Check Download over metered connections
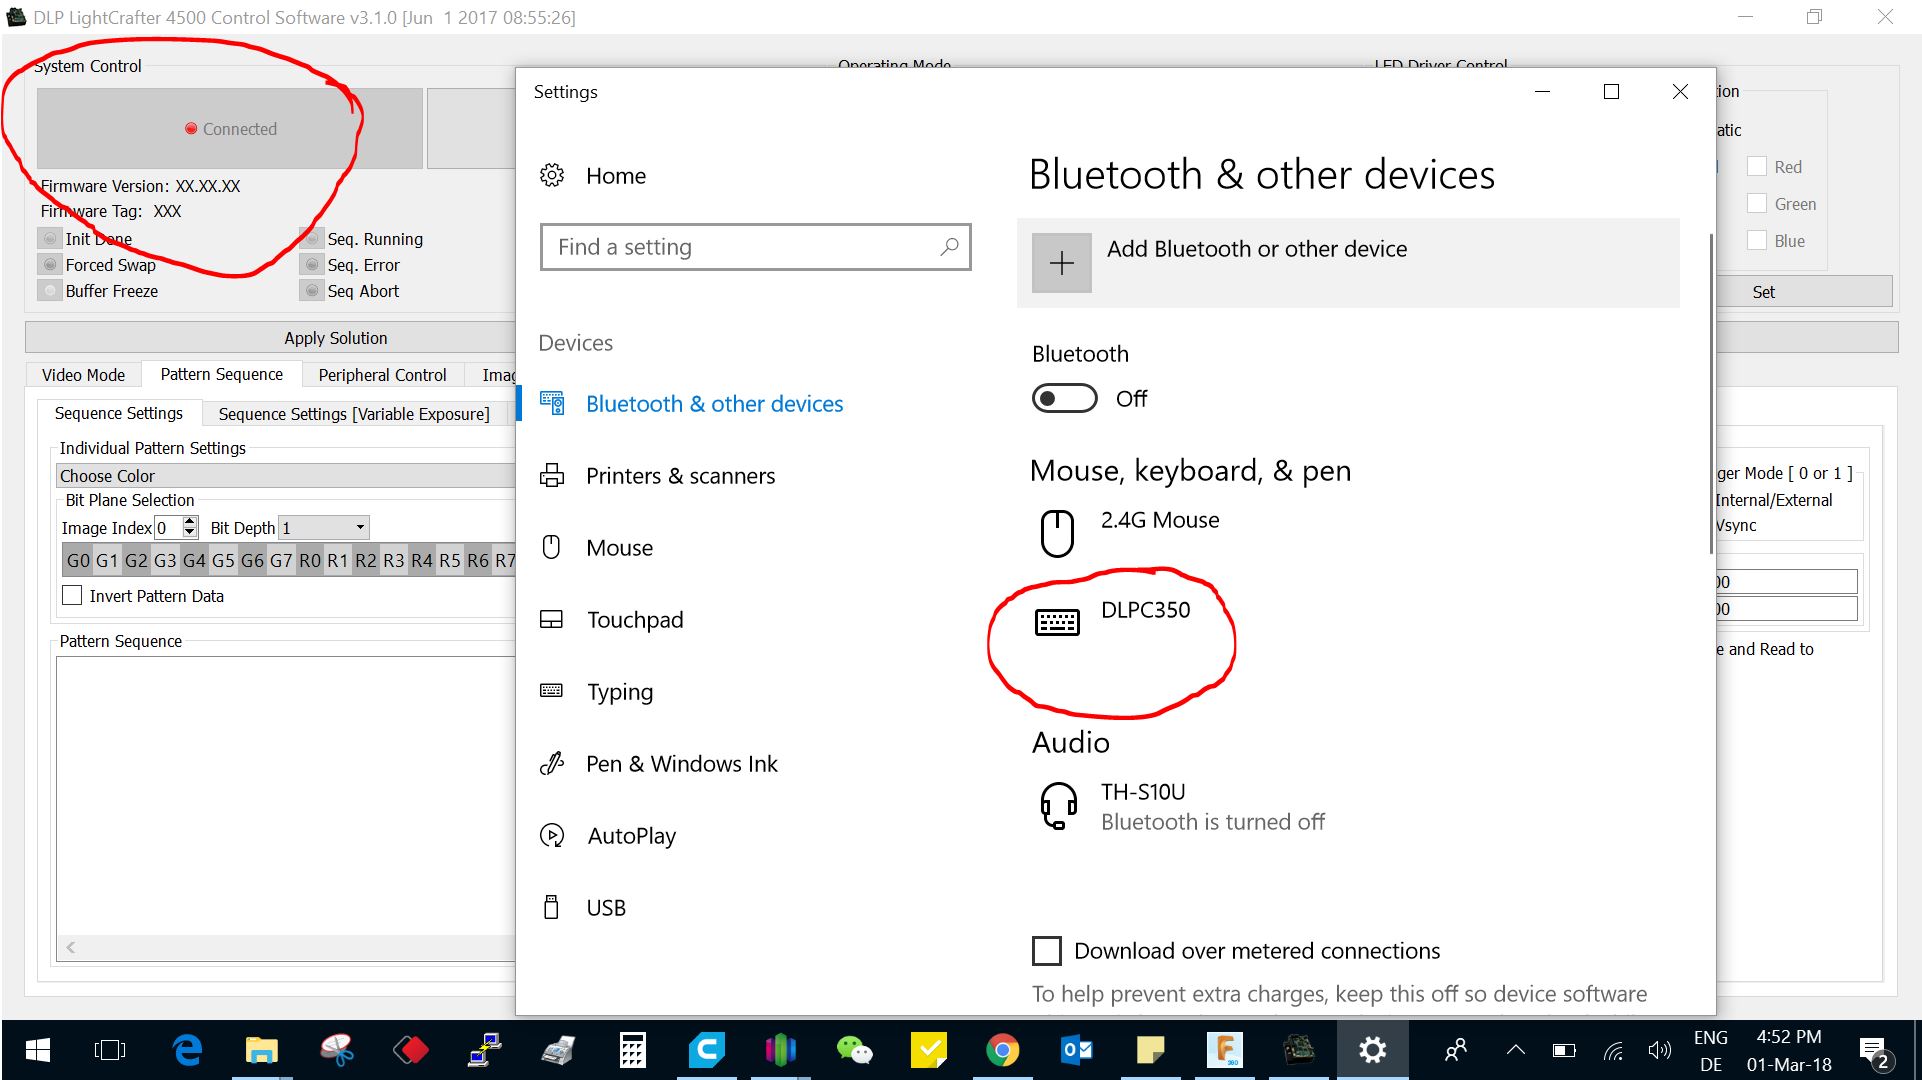 1046,950
